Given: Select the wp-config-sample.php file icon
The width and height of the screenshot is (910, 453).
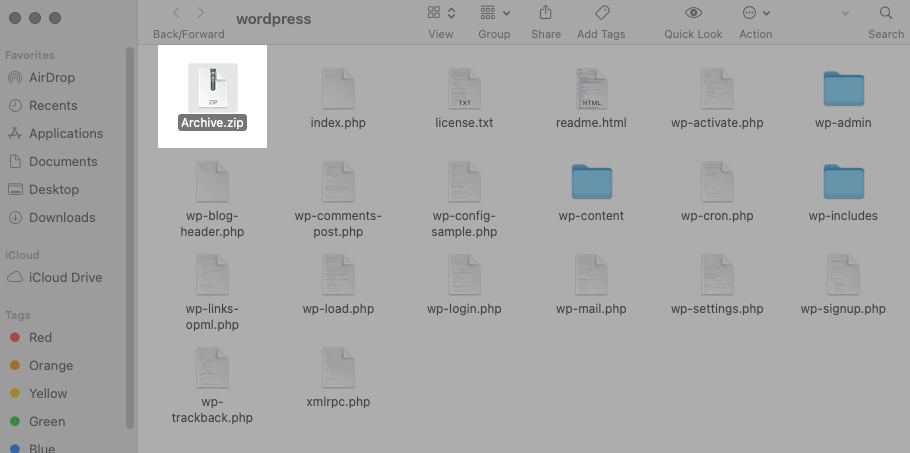Looking at the screenshot, I should pyautogui.click(x=464, y=182).
